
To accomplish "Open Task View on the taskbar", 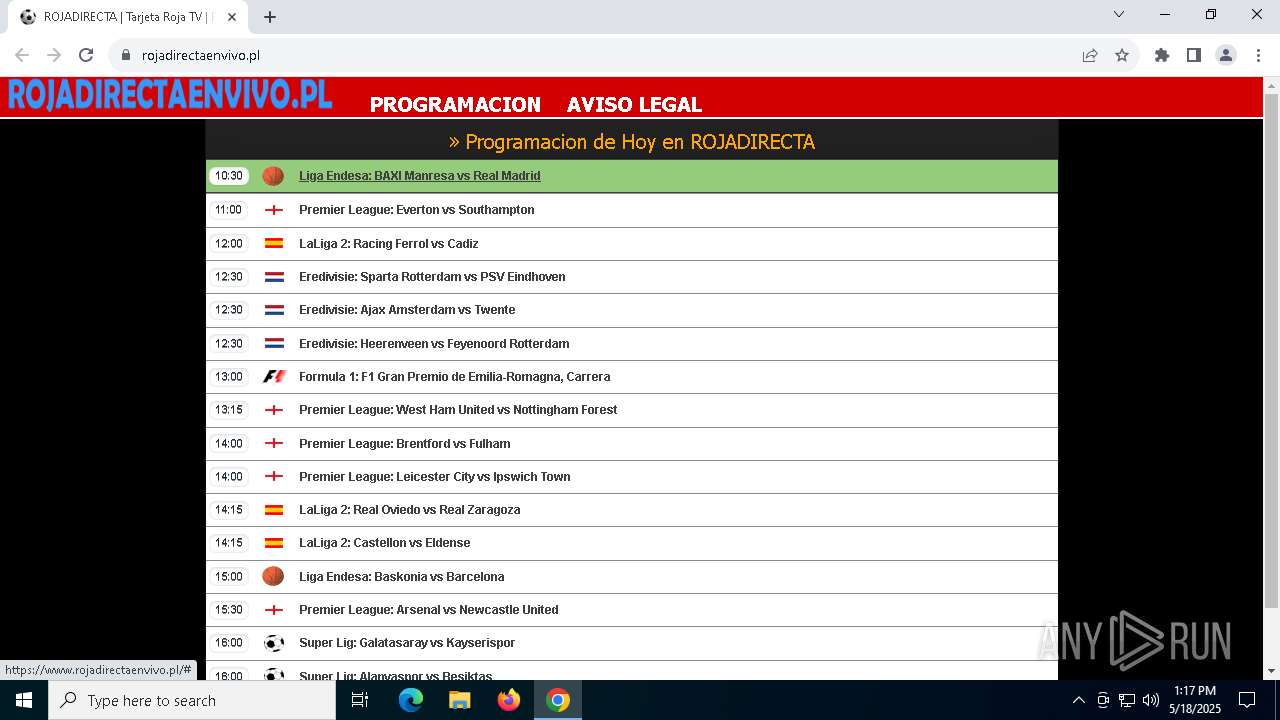I will point(360,700).
